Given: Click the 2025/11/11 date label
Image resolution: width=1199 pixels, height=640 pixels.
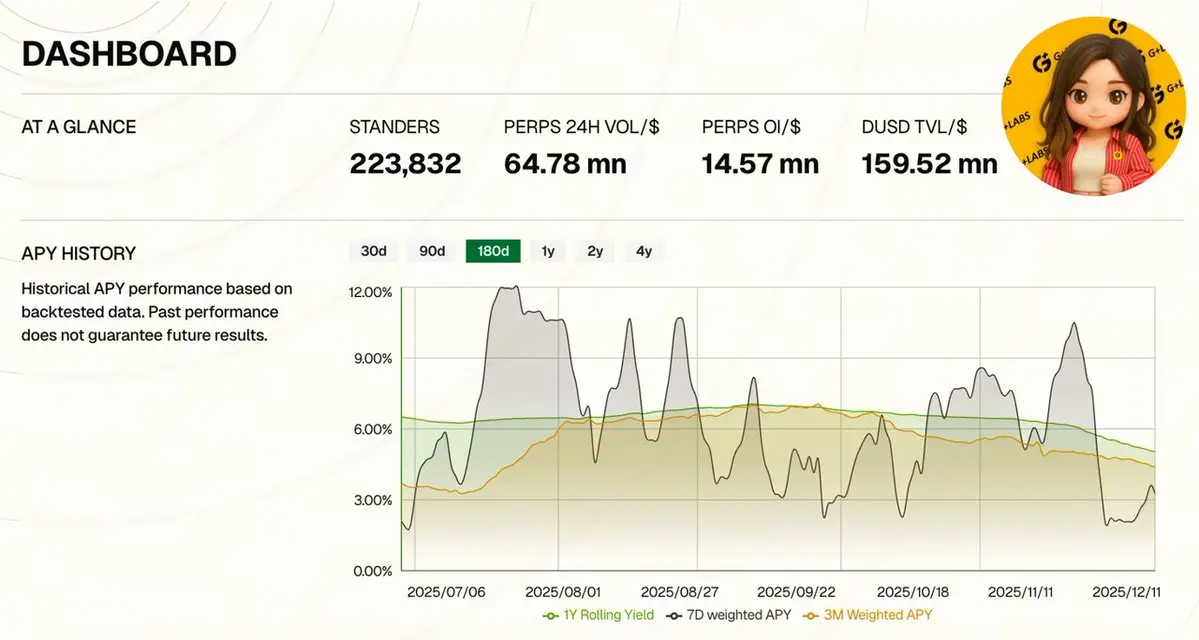Looking at the screenshot, I should tap(1021, 593).
